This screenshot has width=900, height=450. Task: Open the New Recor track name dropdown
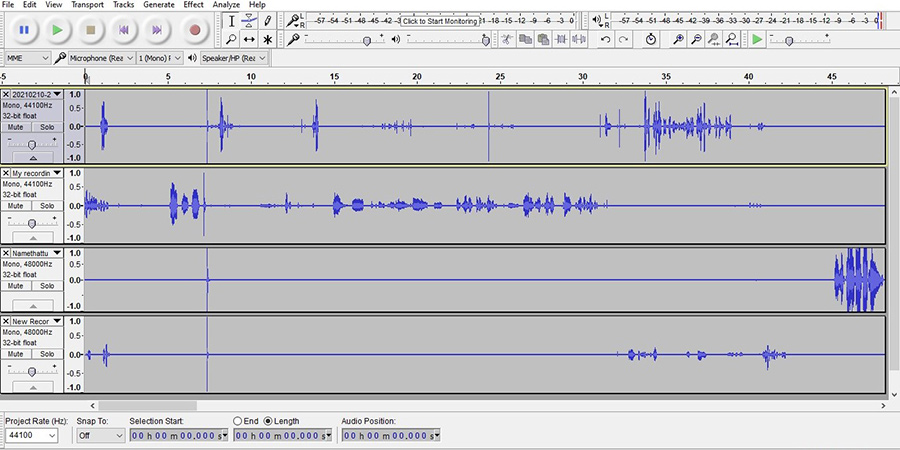click(37, 321)
